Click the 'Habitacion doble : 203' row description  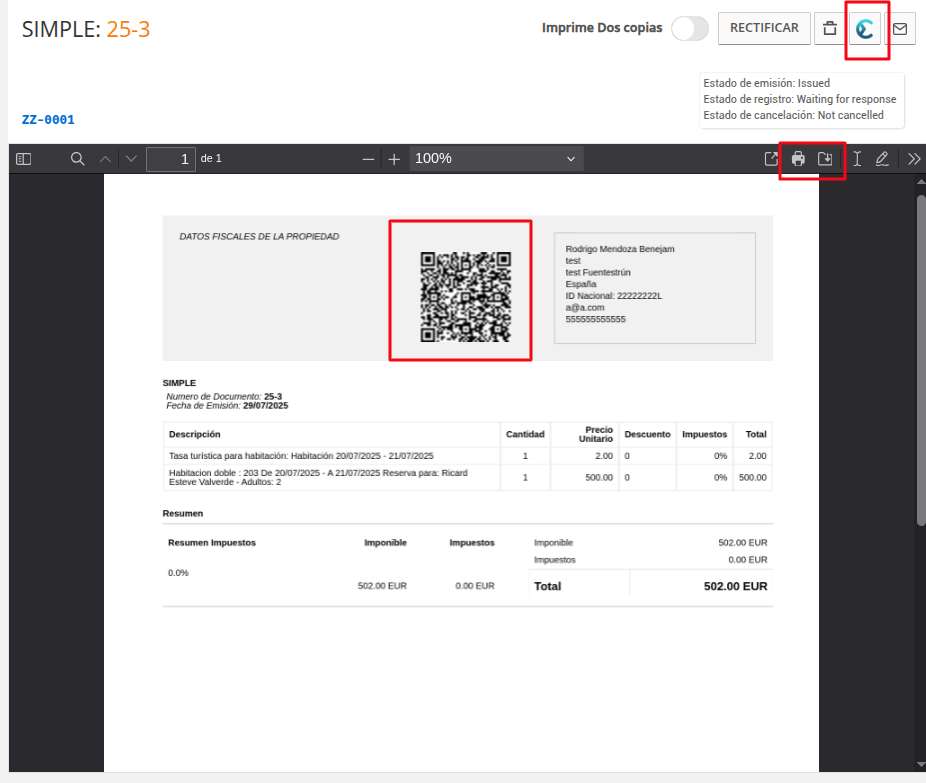point(318,477)
